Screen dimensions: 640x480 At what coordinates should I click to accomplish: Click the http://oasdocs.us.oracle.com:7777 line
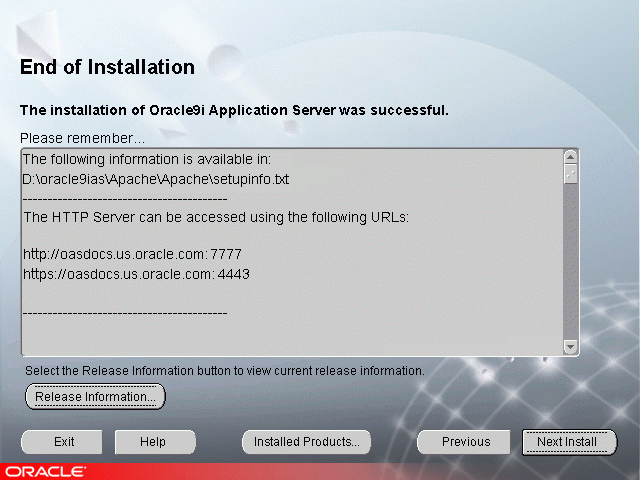(x=132, y=254)
